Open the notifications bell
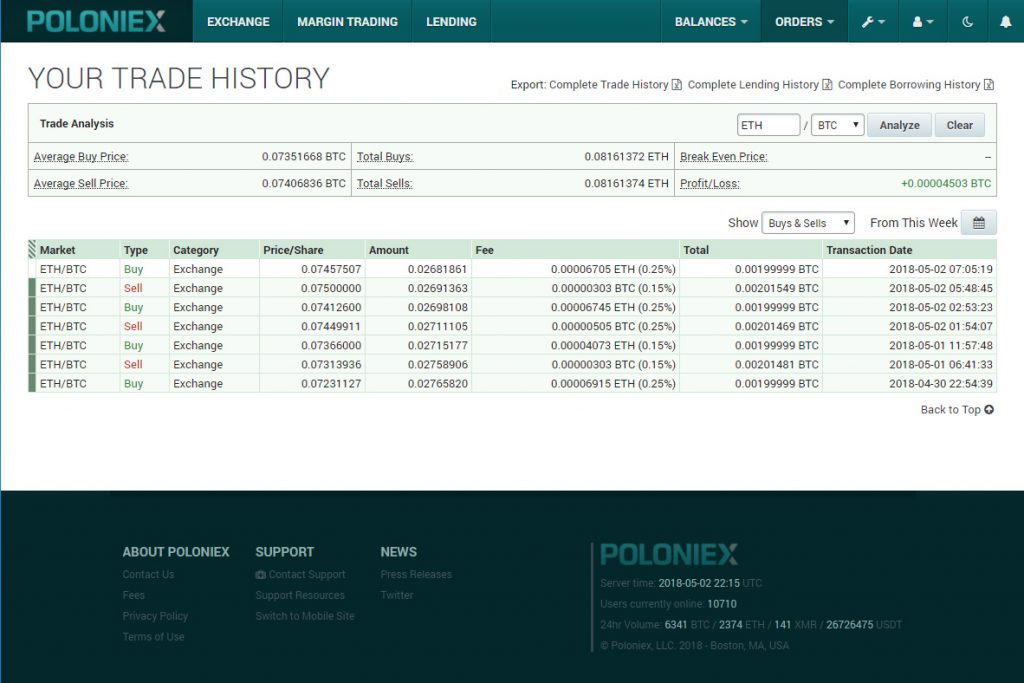 tap(1006, 22)
